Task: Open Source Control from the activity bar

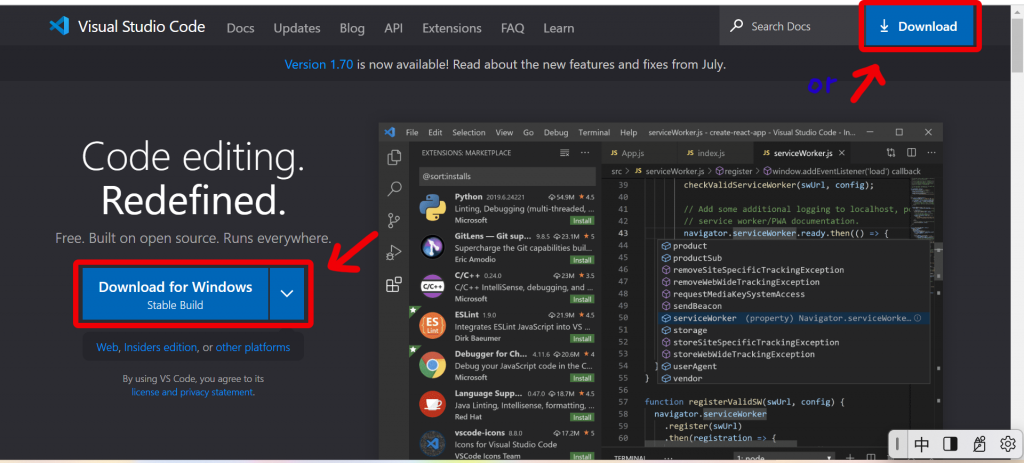Action: (x=394, y=220)
